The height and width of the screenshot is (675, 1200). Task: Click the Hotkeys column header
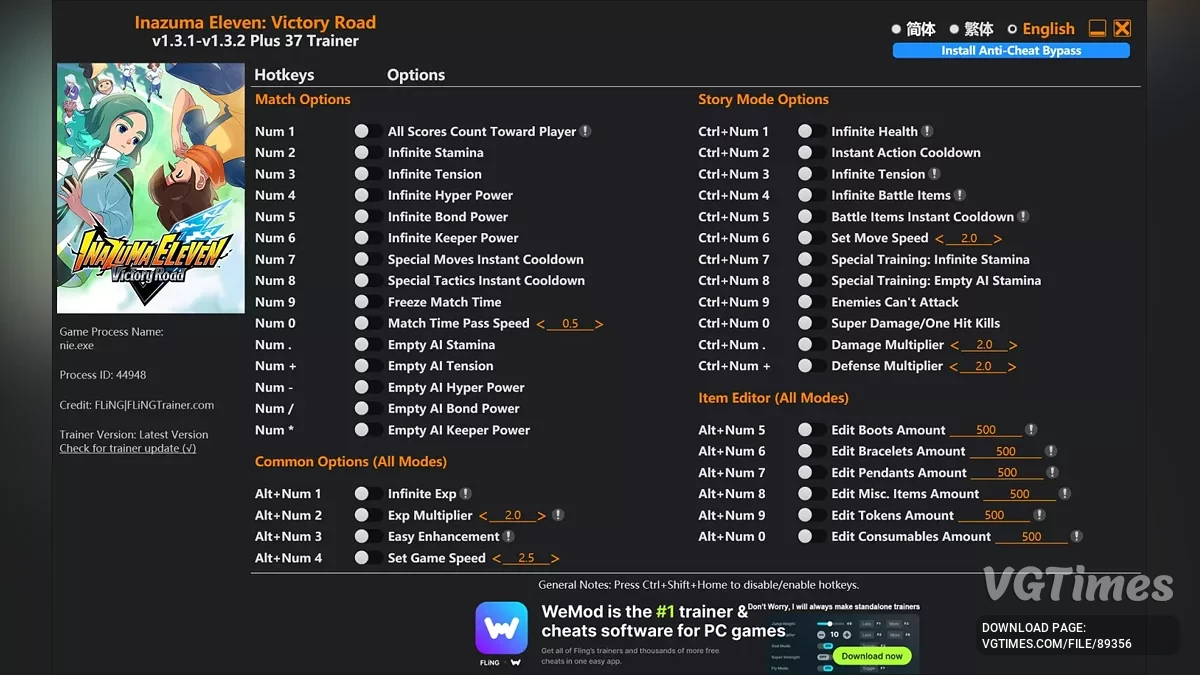(284, 75)
